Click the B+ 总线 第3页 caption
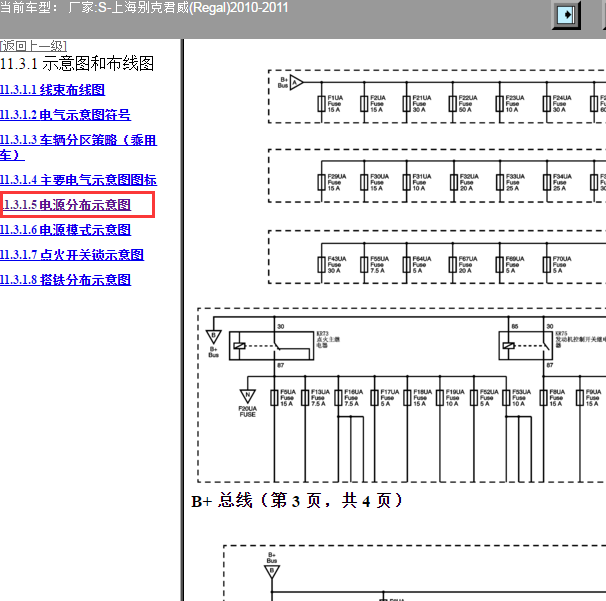The image size is (606, 601). (297, 501)
